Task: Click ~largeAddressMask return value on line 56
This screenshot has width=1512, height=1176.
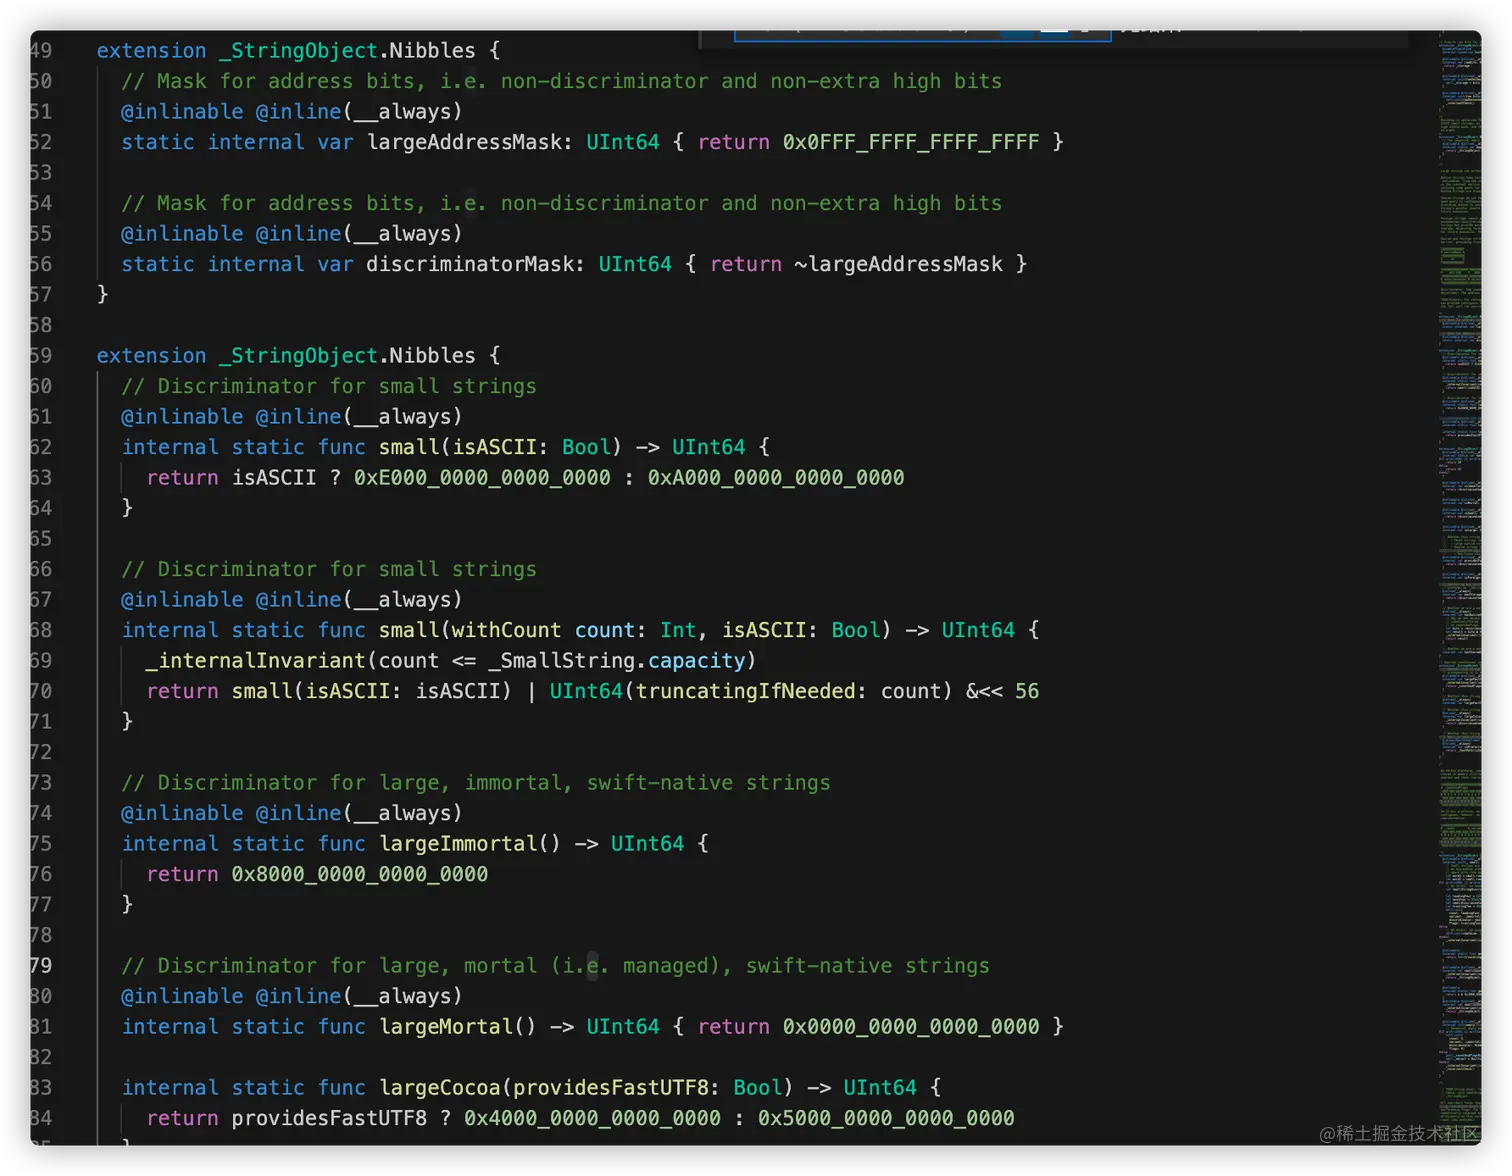Action: tap(898, 264)
